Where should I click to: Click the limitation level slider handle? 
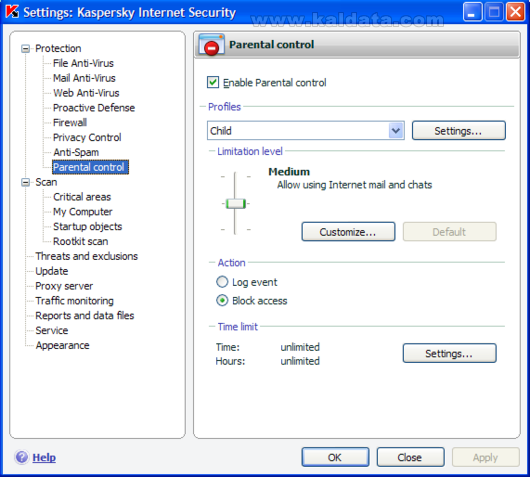click(235, 204)
